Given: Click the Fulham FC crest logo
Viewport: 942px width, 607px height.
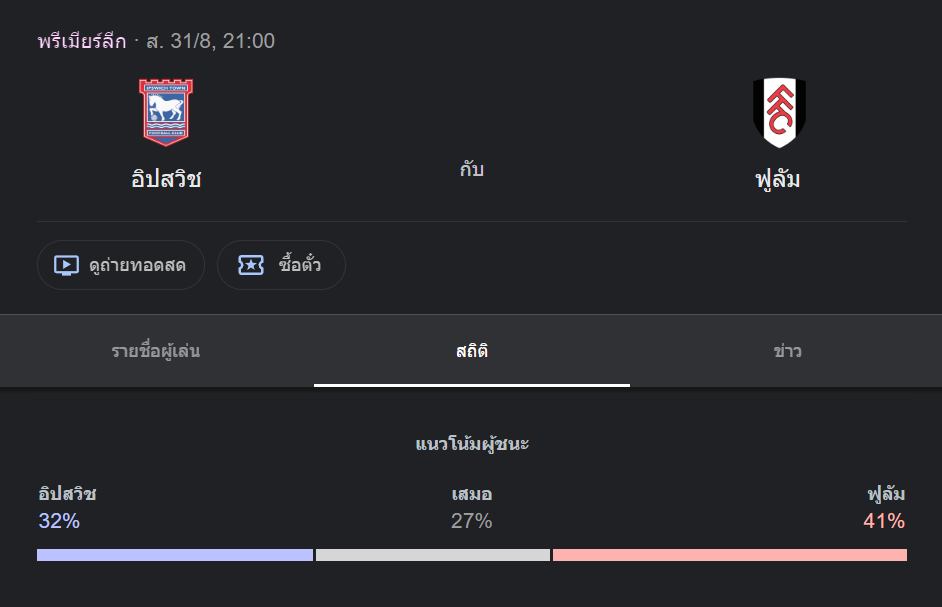Looking at the screenshot, I should [x=779, y=112].
